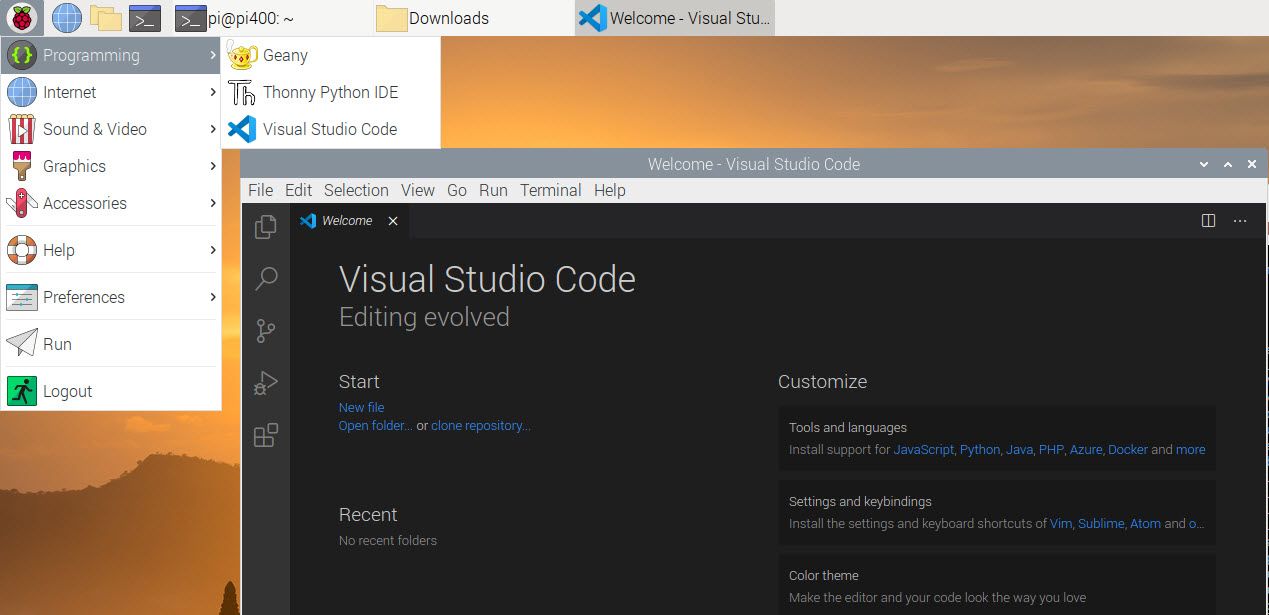Screen dimensions: 1269x615
Task: Click the Docker tools link
Action: (x=1128, y=449)
